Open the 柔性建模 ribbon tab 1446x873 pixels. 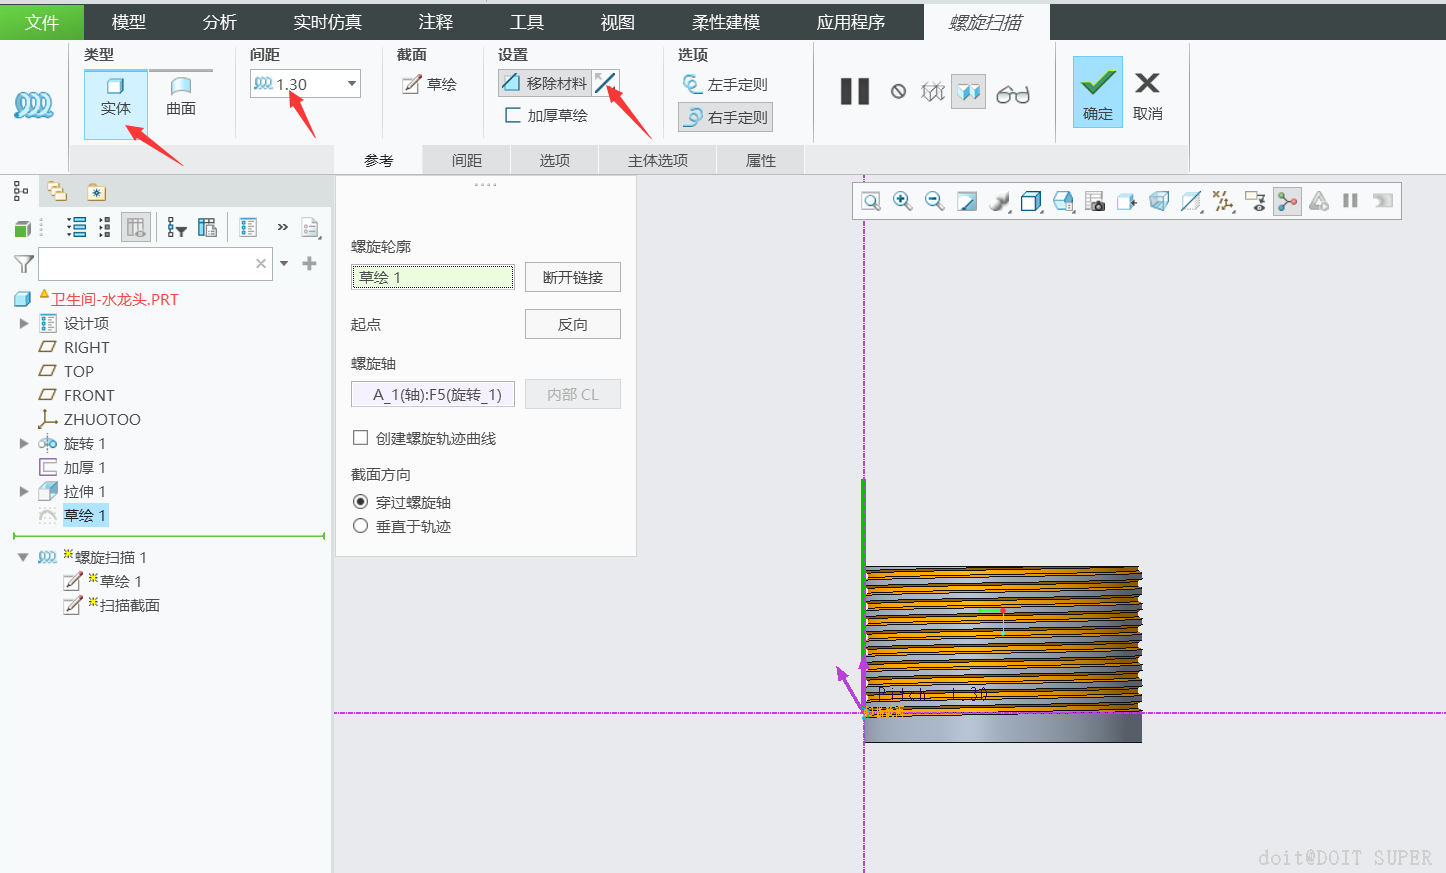(x=726, y=22)
